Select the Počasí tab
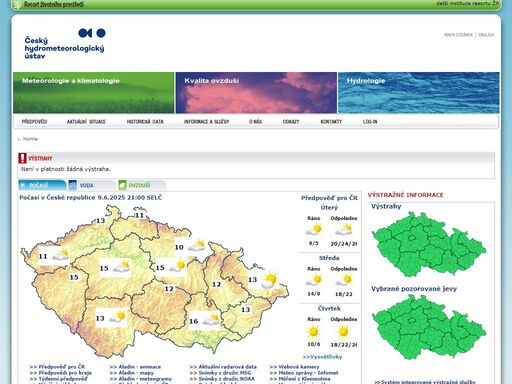This screenshot has height=384, width=512. (42, 185)
